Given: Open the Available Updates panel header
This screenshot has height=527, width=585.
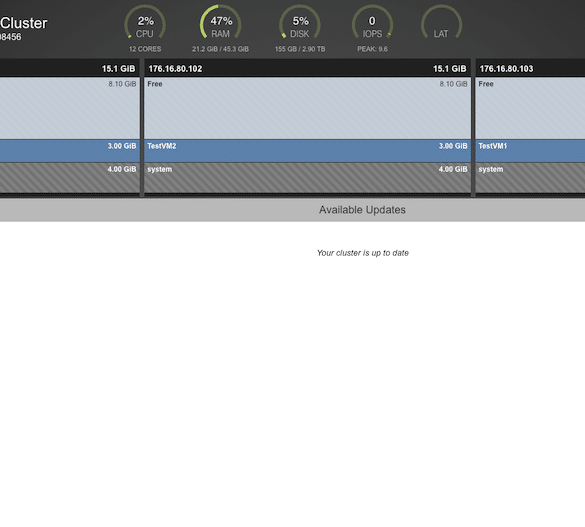Looking at the screenshot, I should pos(292,210).
